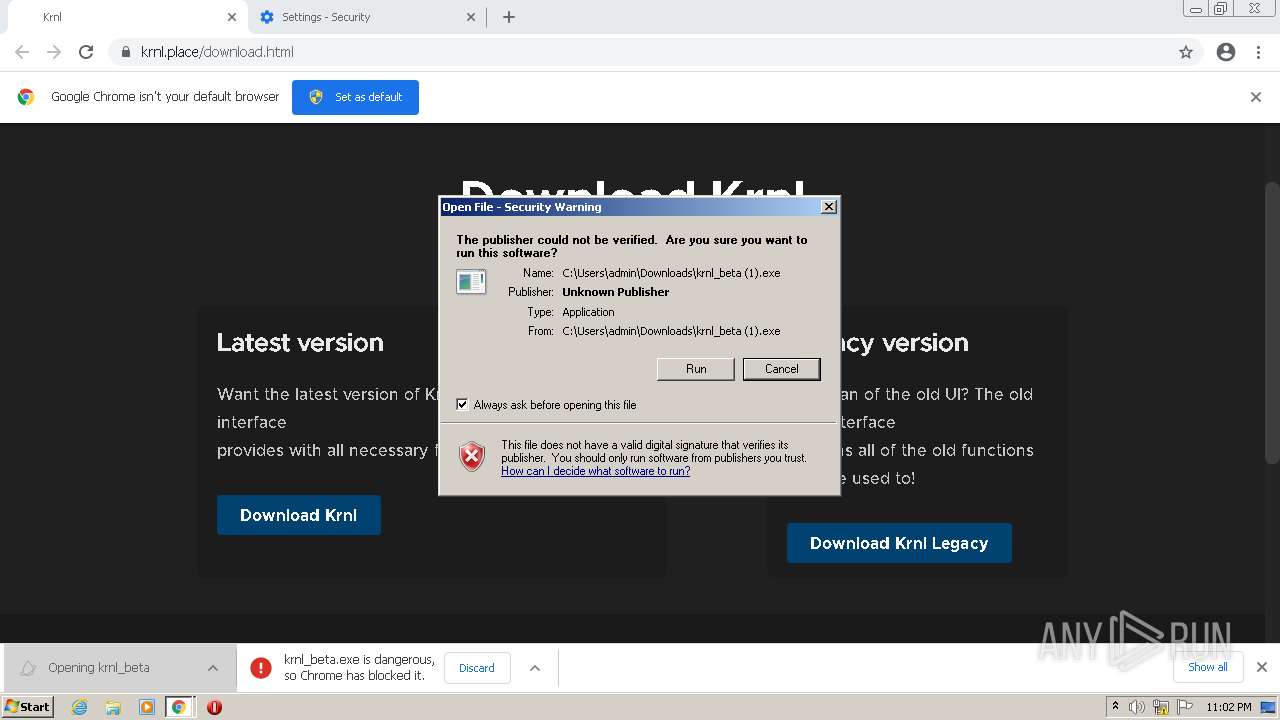Close the Security Warning dialog with X
Viewport: 1280px width, 720px height.
(x=828, y=207)
